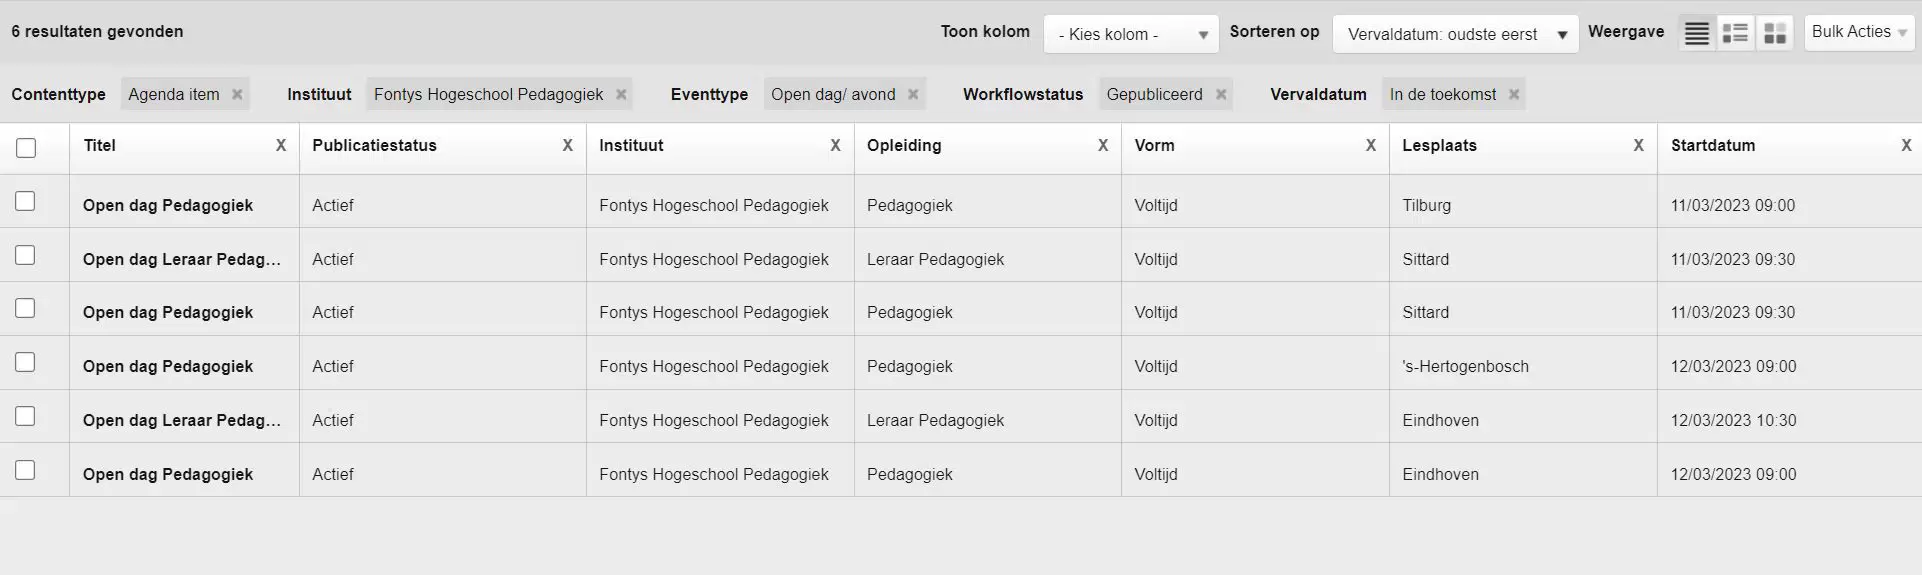Sort by the Opleiding column header
1922x575 pixels.
point(904,146)
